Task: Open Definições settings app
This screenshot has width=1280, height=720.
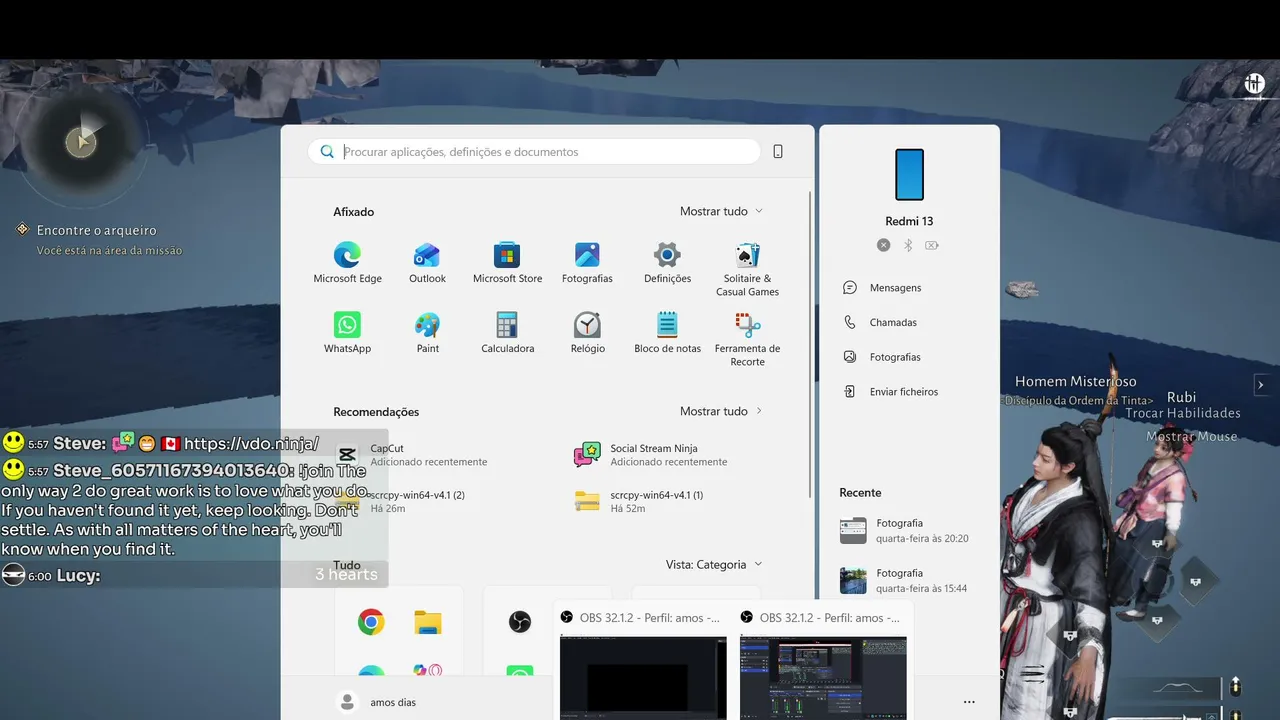Action: click(x=667, y=263)
